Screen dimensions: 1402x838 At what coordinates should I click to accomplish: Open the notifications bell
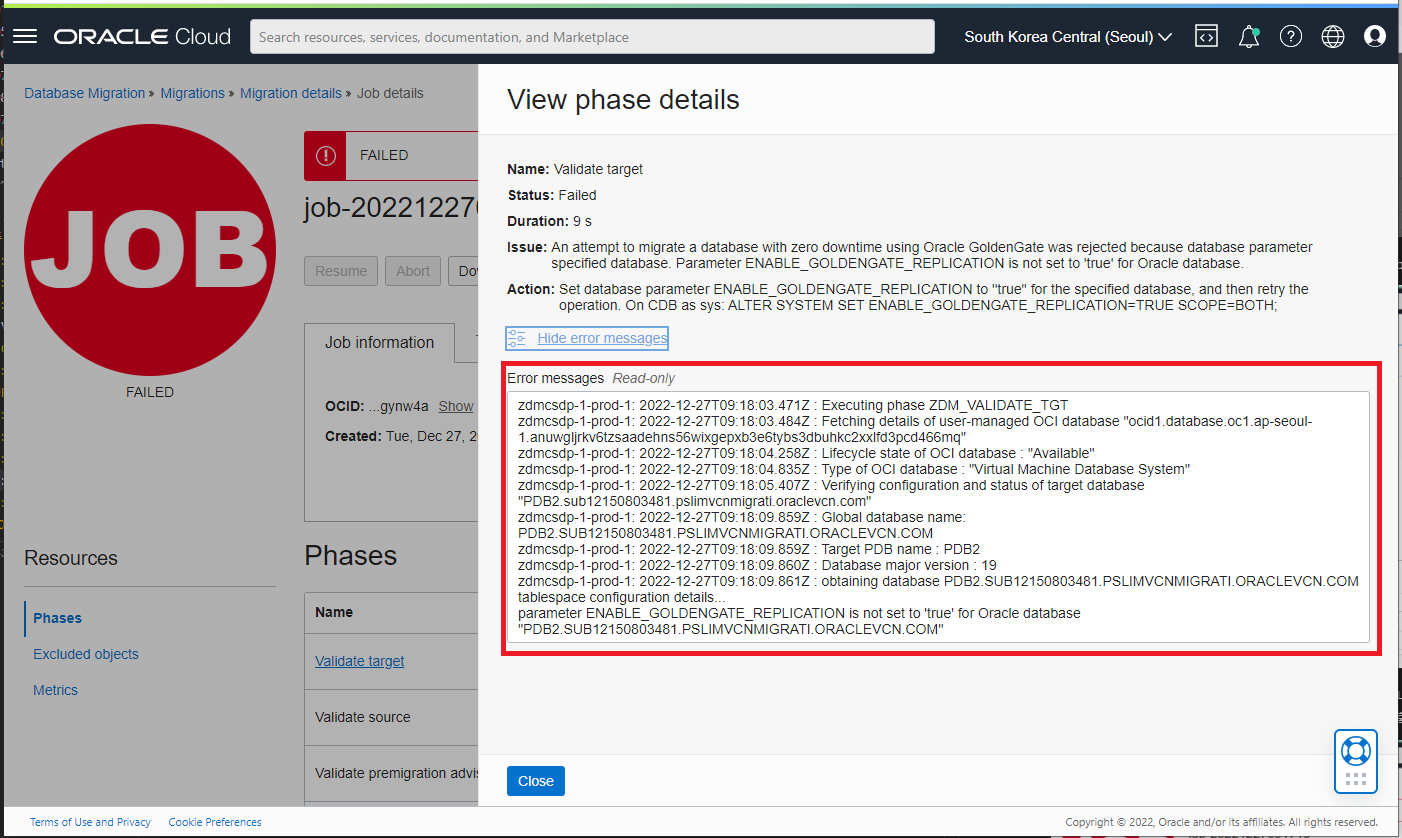(1248, 37)
